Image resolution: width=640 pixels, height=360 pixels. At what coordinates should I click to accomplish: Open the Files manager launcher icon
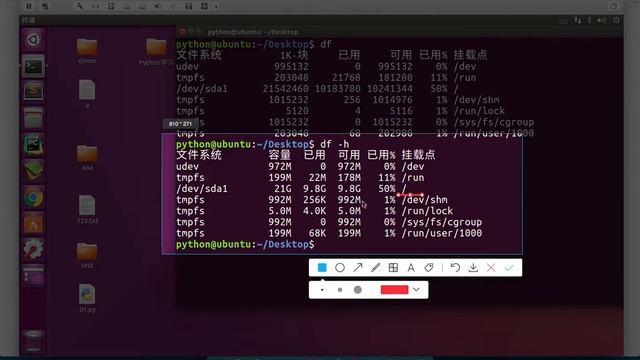[x=33, y=118]
